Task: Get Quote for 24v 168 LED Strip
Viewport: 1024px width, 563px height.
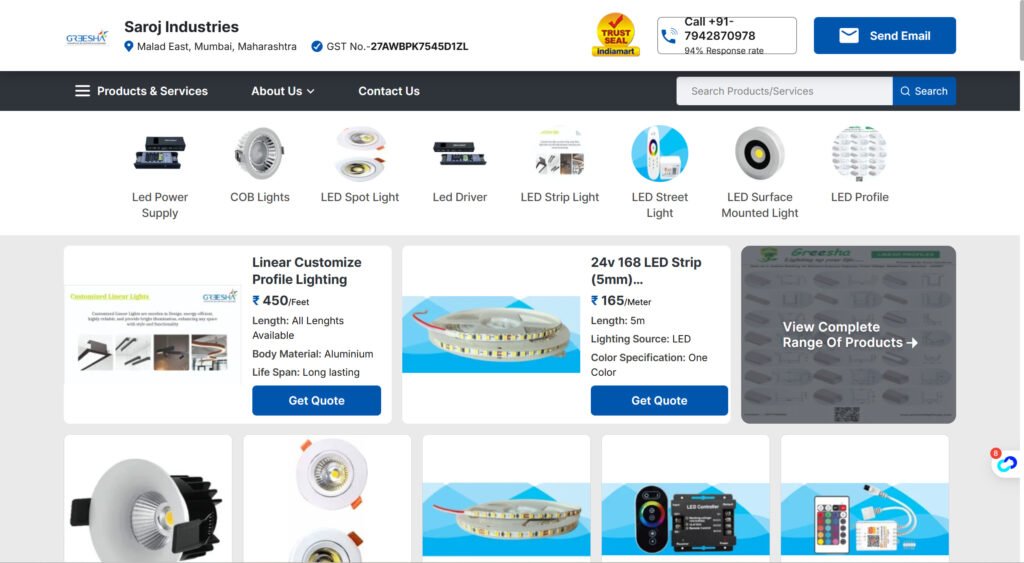Action: coord(659,400)
